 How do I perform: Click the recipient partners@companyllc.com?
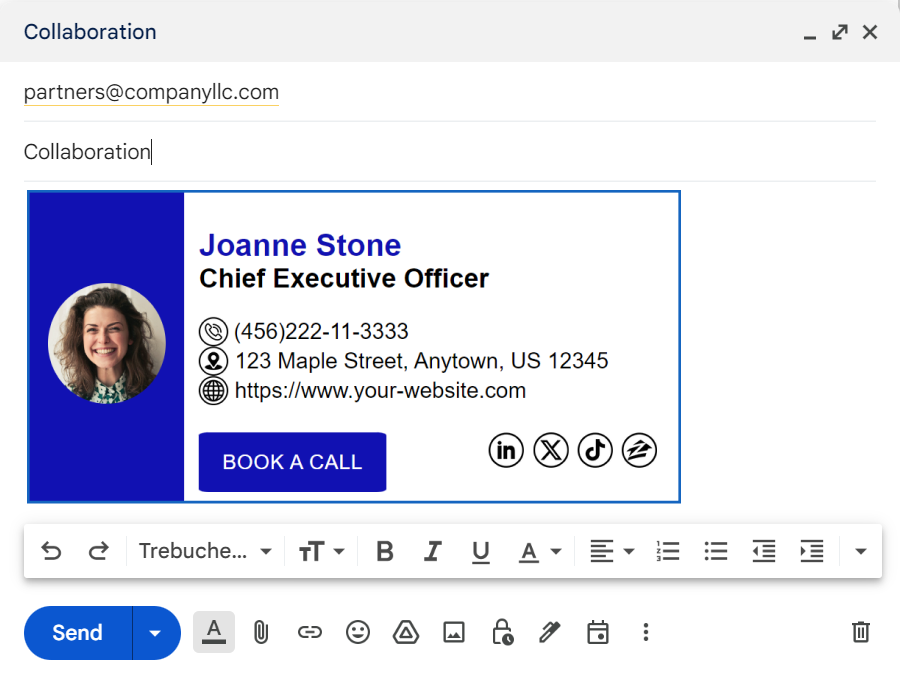[x=151, y=92]
